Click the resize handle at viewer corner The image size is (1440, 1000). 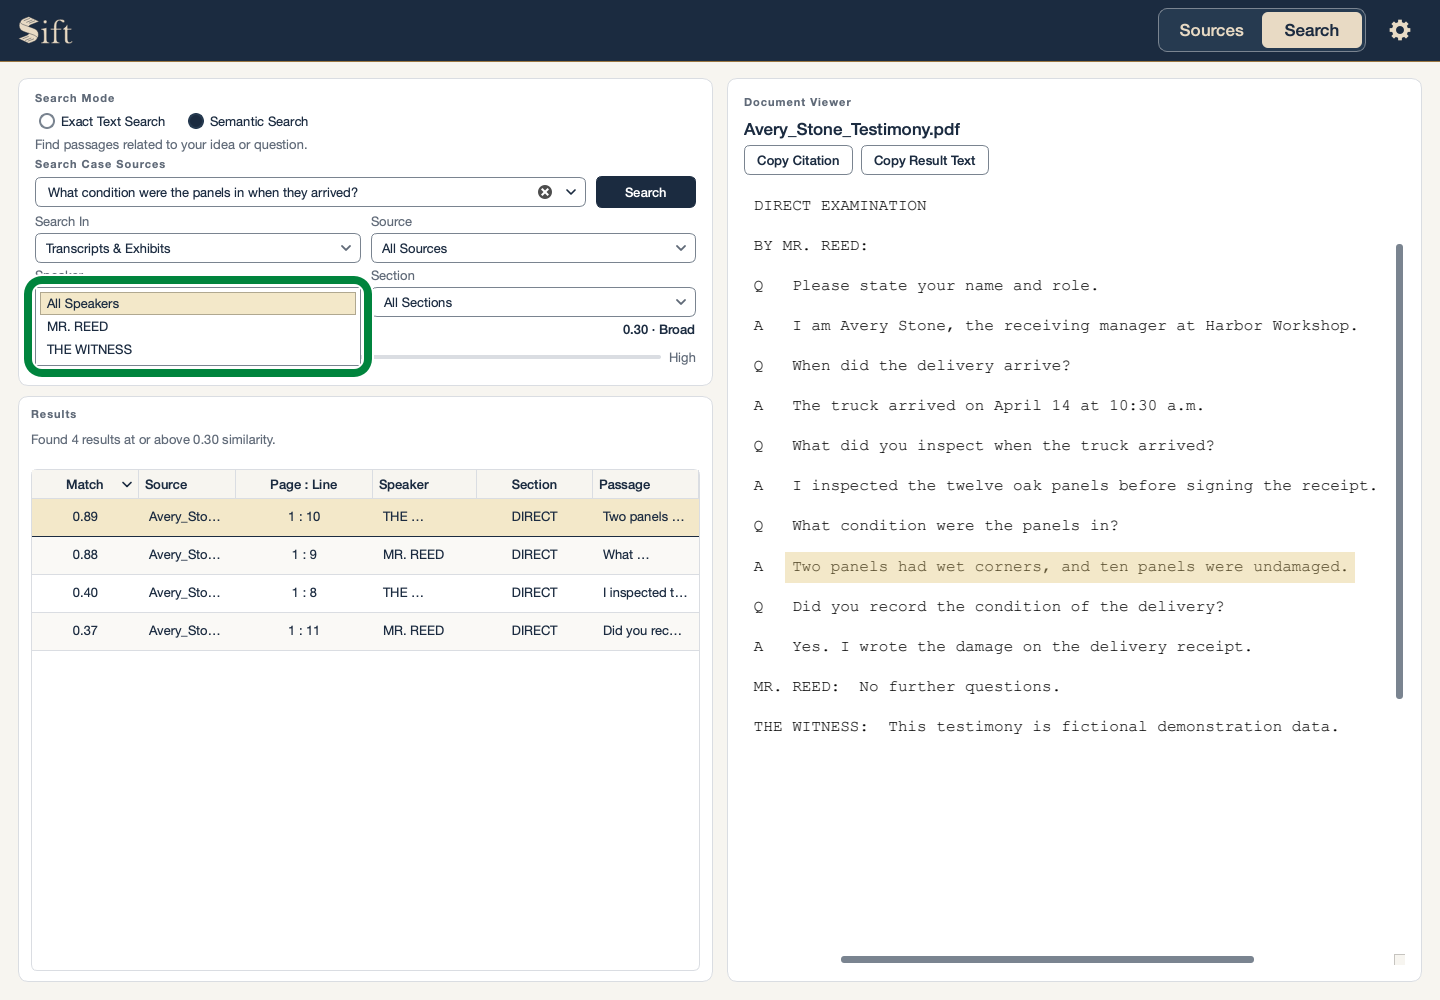1399,959
